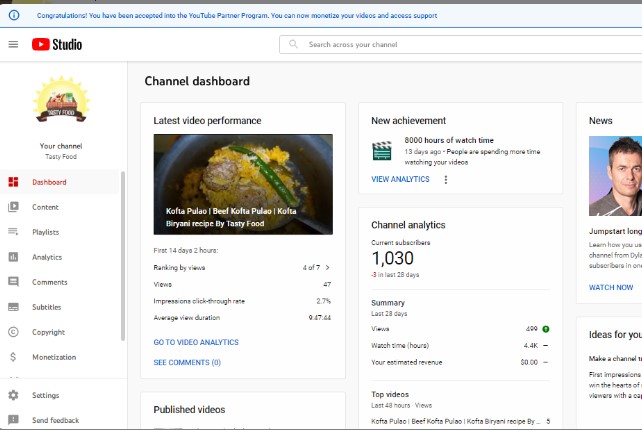The width and height of the screenshot is (642, 430).
Task: Click the Impressions click-through rate row
Action: (242, 301)
